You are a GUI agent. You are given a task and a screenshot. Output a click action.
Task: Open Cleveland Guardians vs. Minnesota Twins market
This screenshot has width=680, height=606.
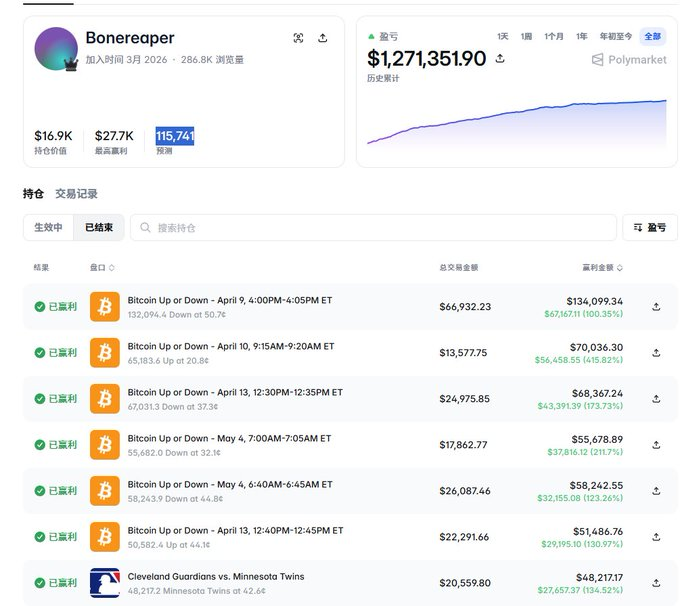[216, 576]
